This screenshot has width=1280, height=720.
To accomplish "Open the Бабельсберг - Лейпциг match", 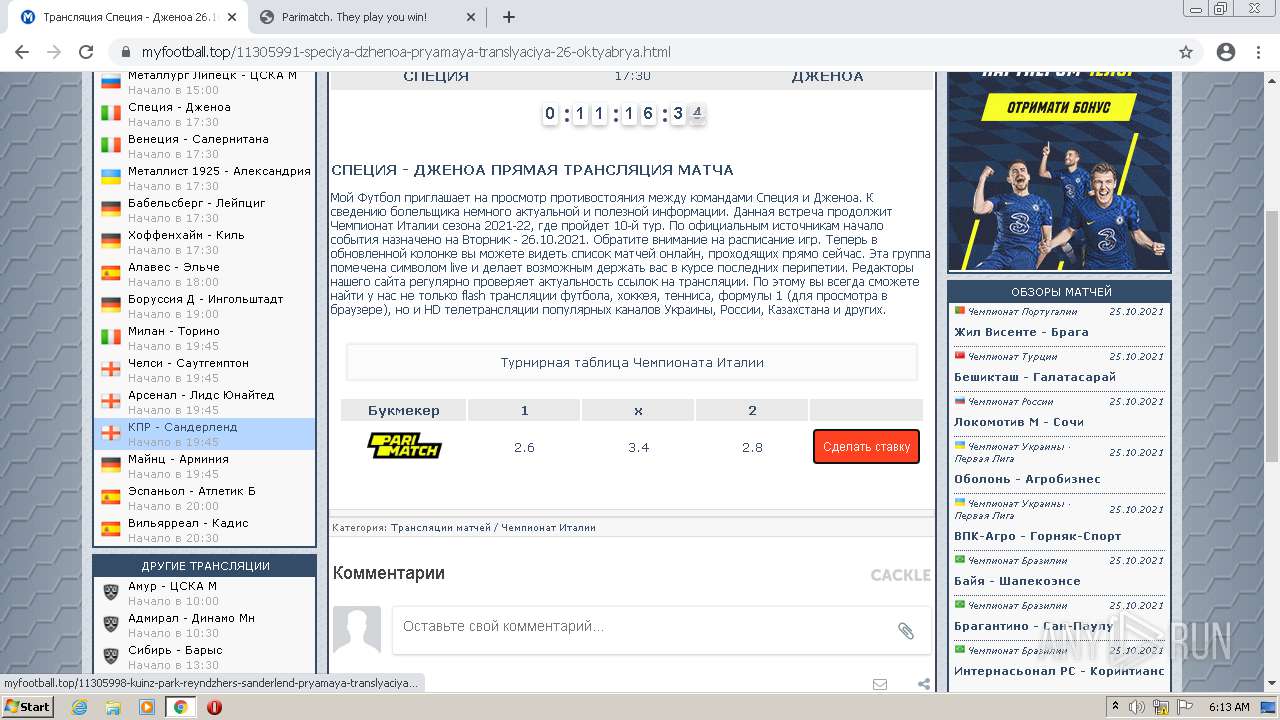I will pos(197,203).
